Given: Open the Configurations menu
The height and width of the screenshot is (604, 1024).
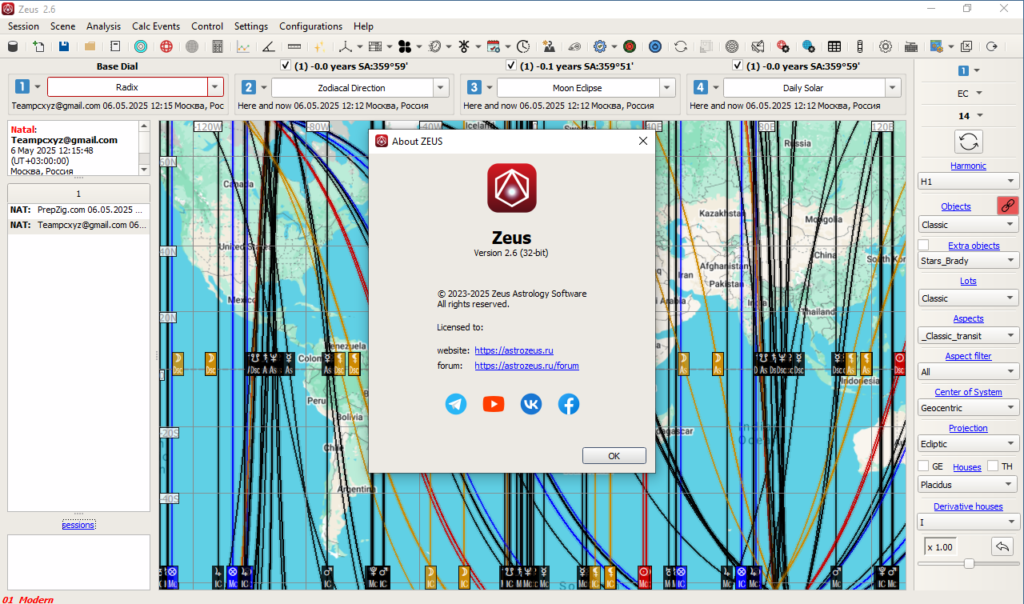Looking at the screenshot, I should click(x=310, y=26).
